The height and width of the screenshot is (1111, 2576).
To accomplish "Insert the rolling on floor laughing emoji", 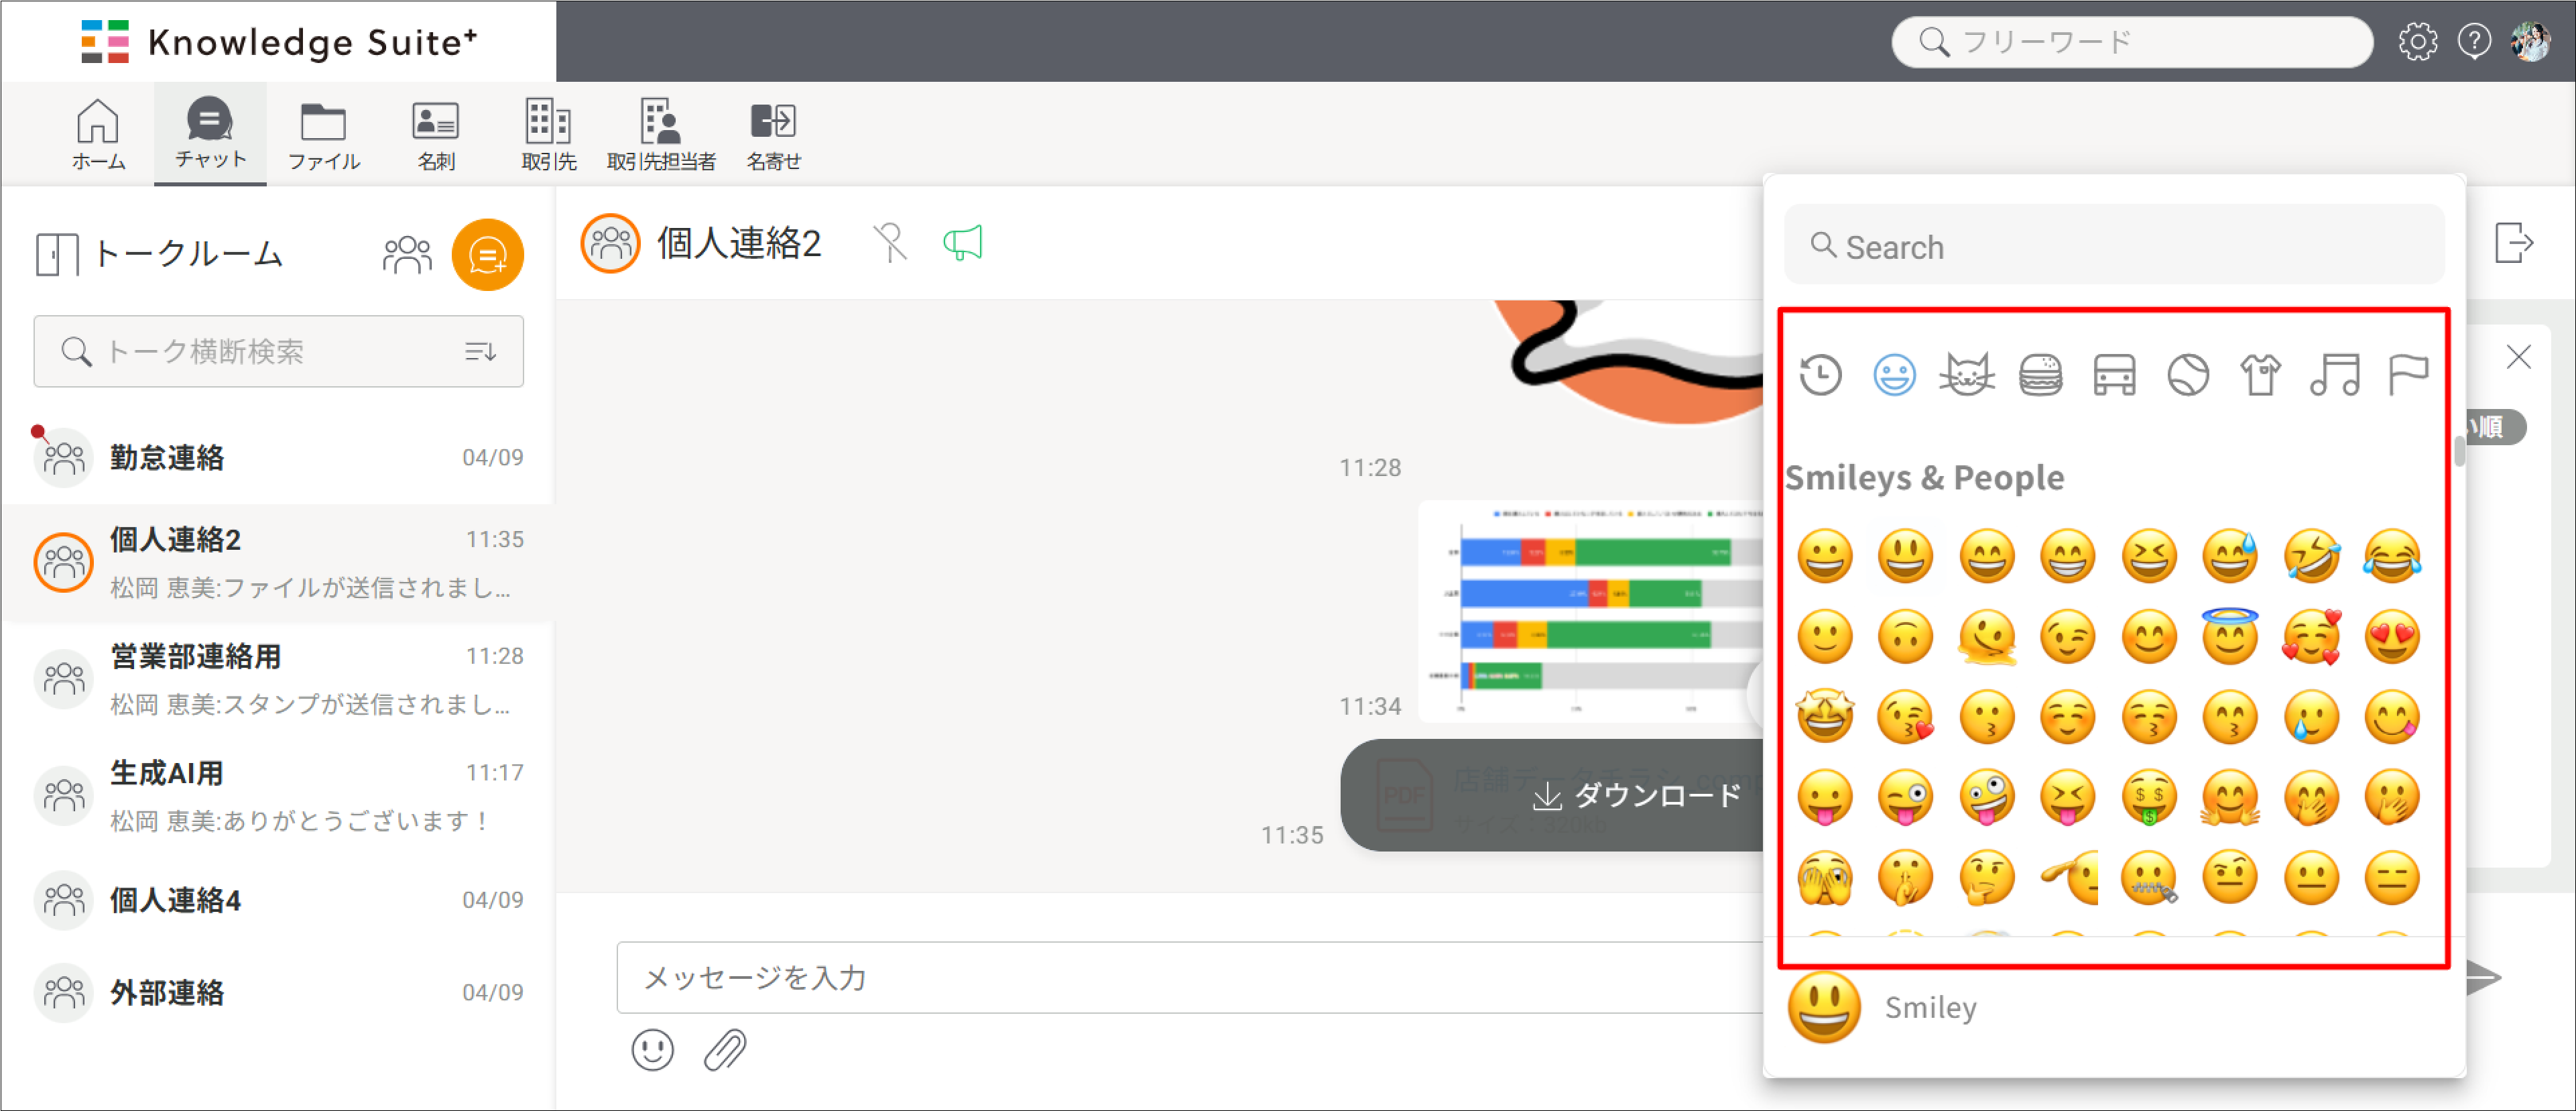I will click(x=2311, y=556).
